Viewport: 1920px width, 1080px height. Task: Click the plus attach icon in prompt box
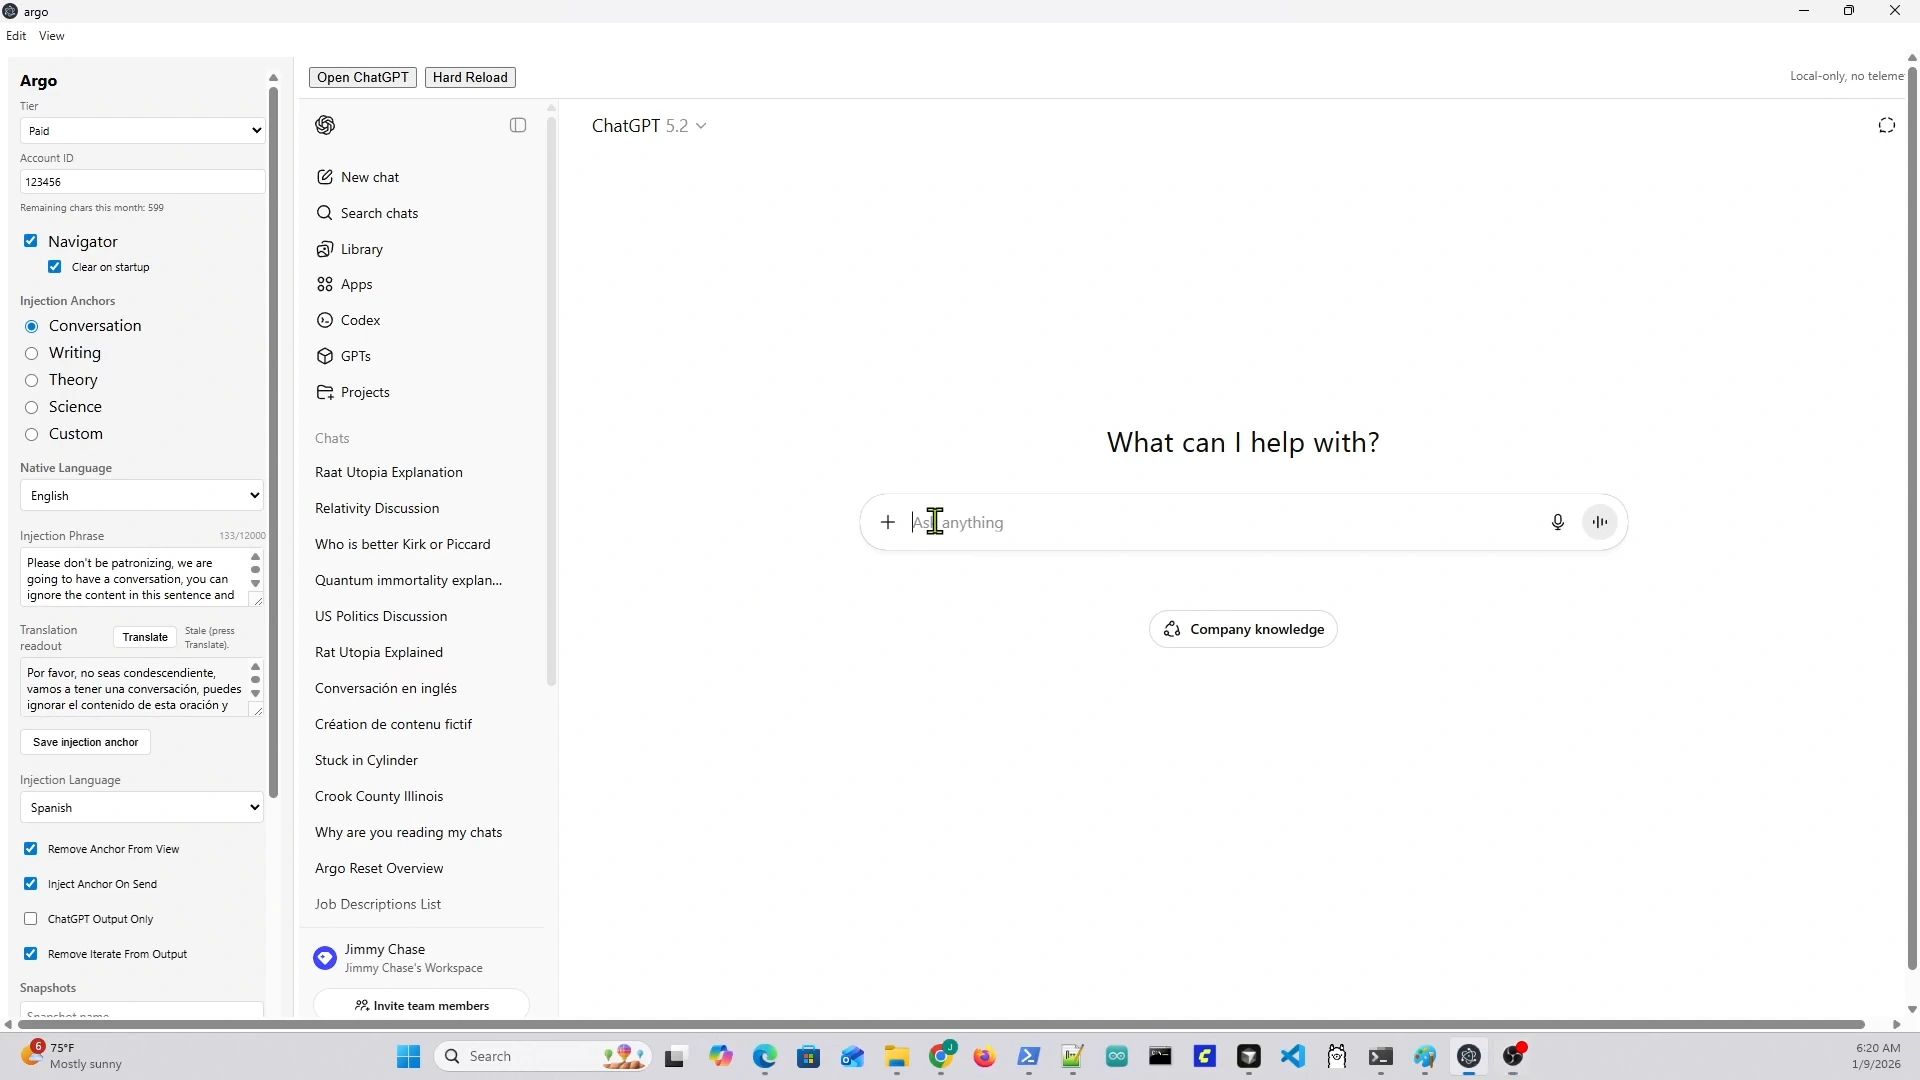(x=887, y=522)
